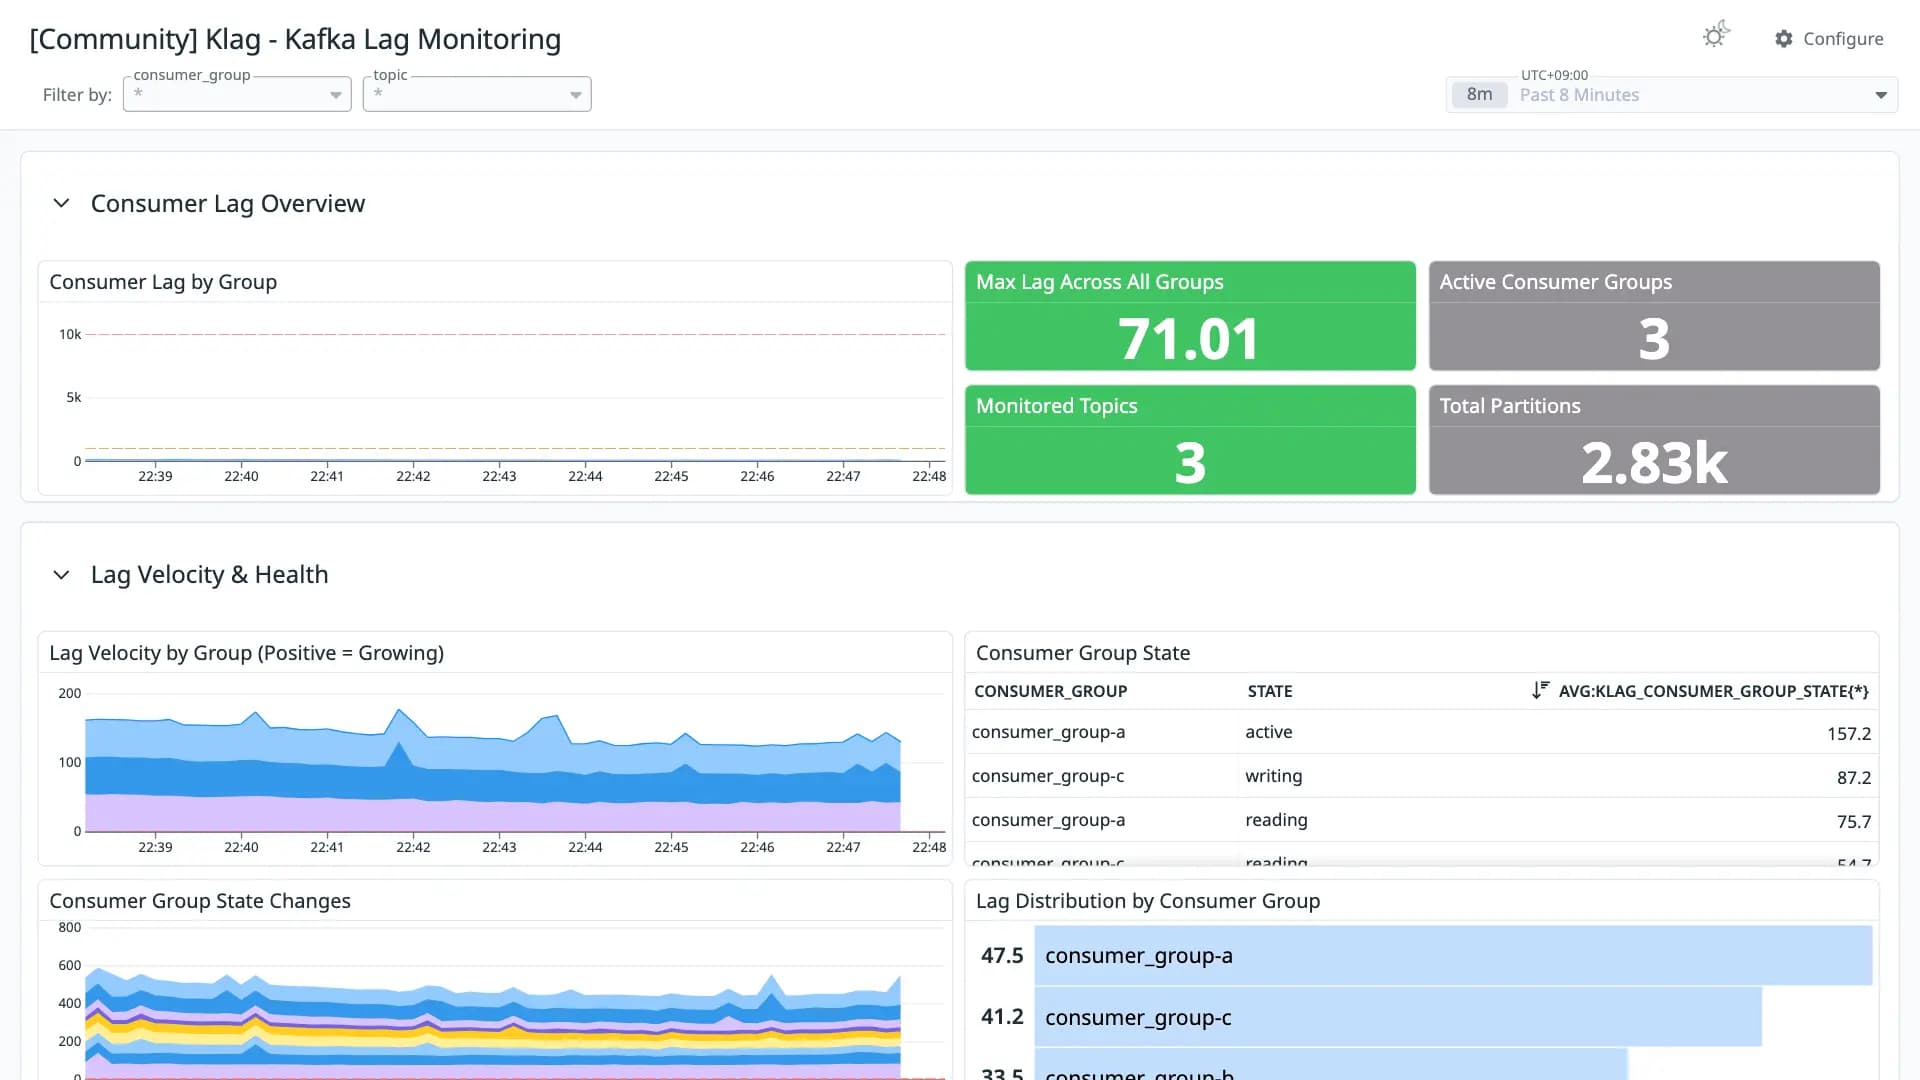The width and height of the screenshot is (1920, 1080).
Task: Click the 47.5 value in Lag Distribution
Action: [1002, 956]
